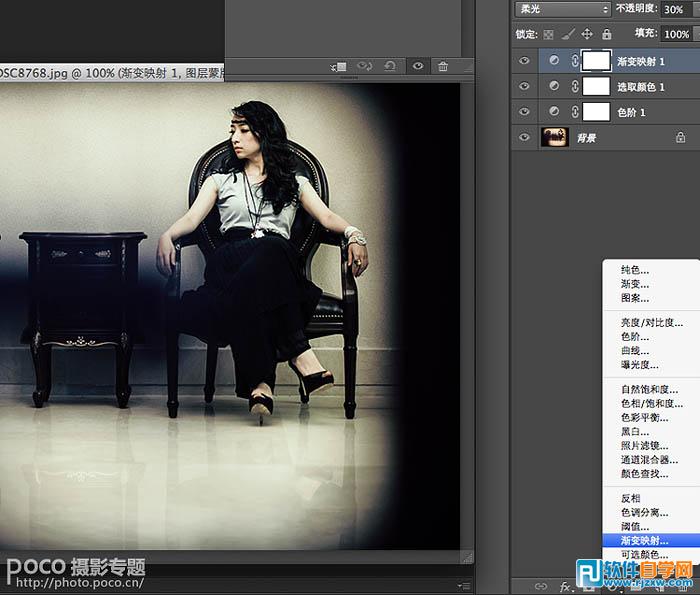The image size is (700, 595).
Task: Choose highlighted 渐变映射... menu entry
Action: [x=651, y=541]
